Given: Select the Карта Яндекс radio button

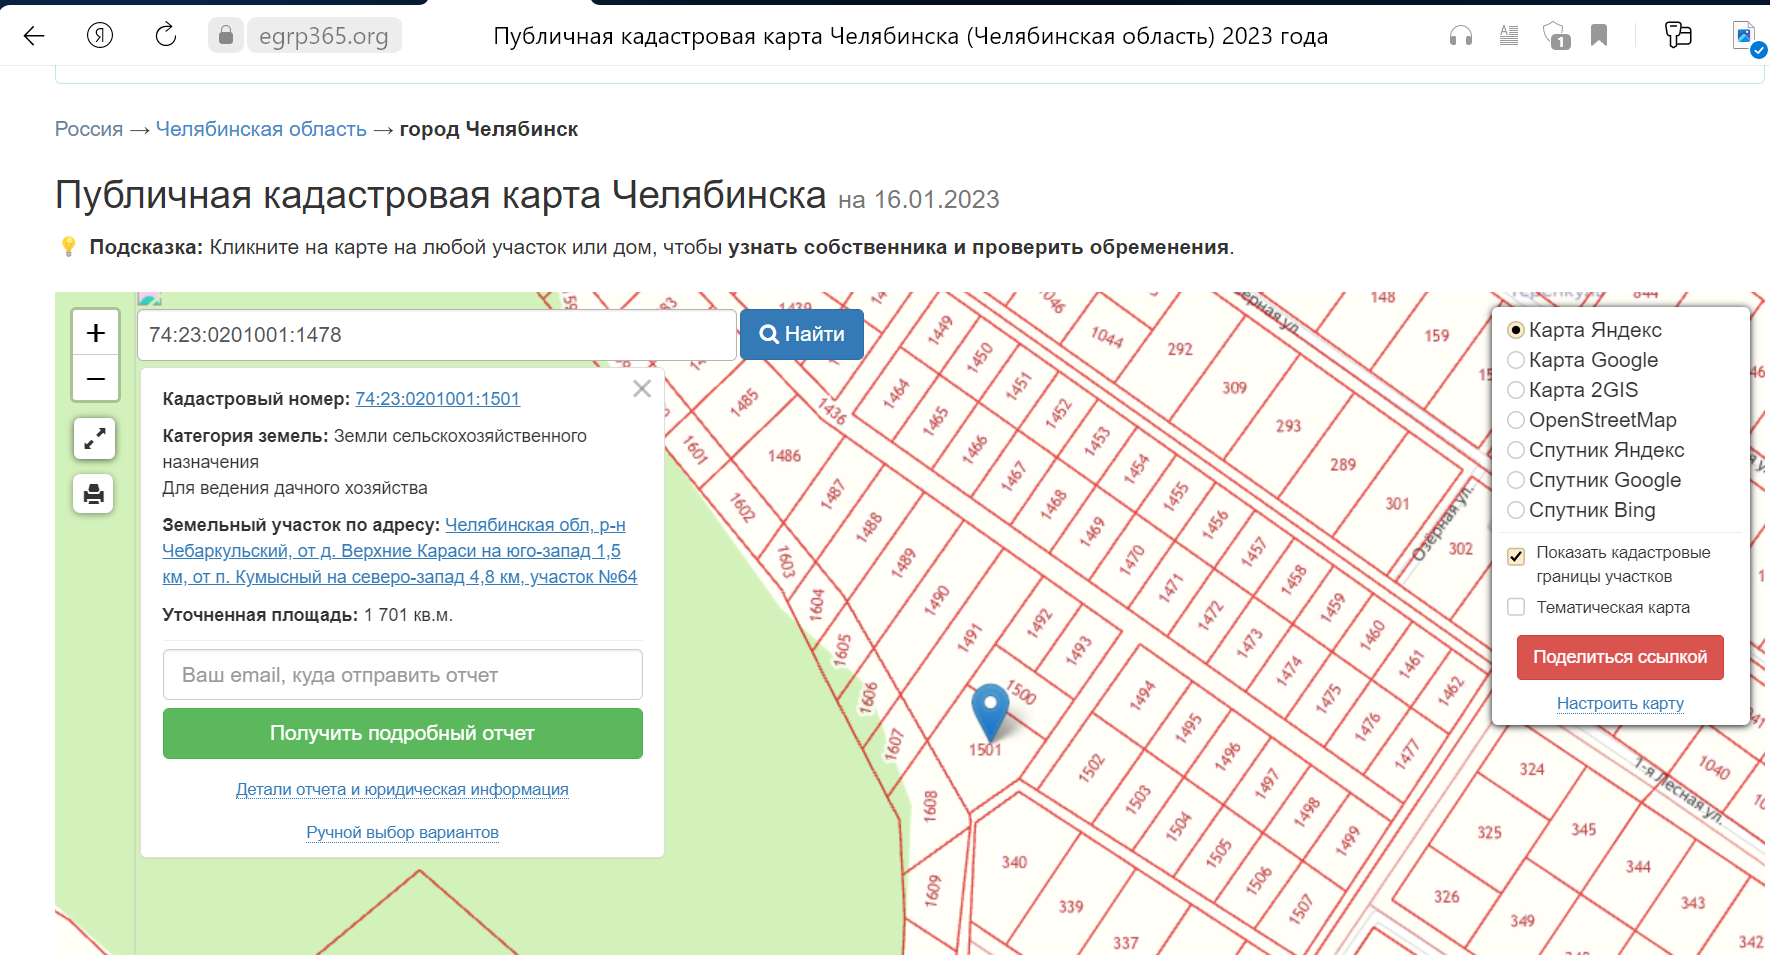Looking at the screenshot, I should tap(1516, 330).
